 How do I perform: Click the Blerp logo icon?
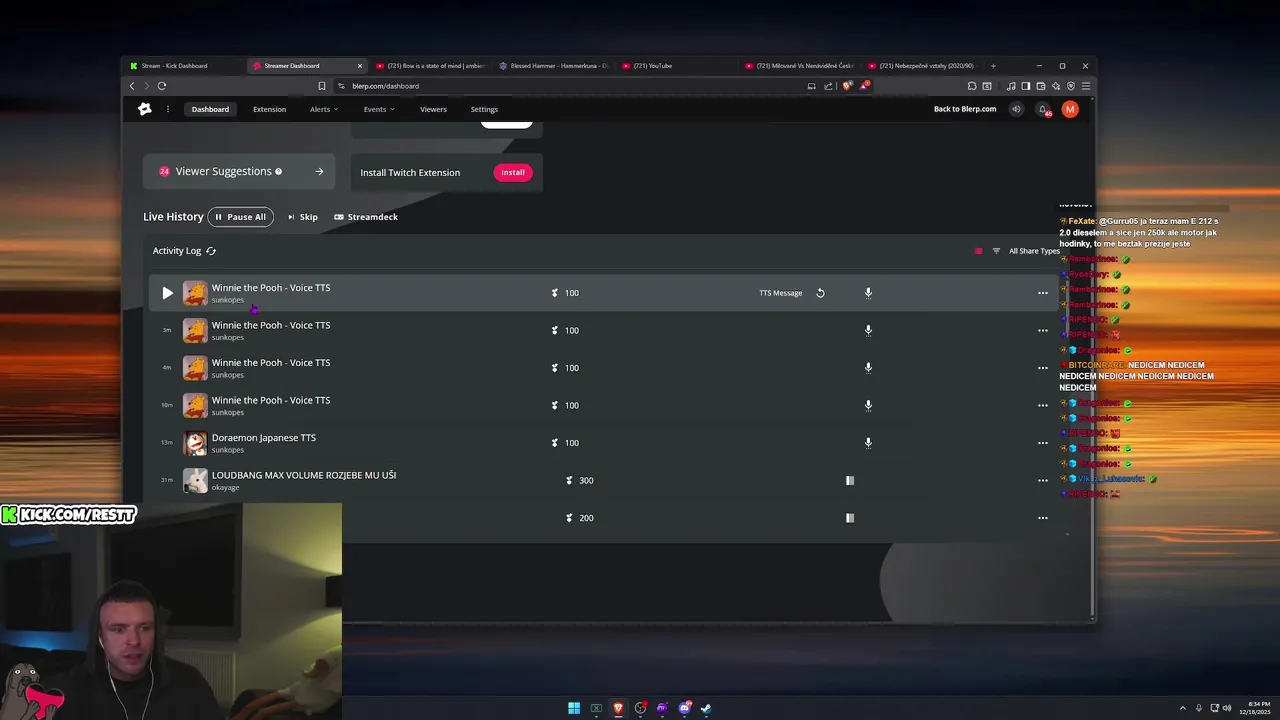coord(145,109)
